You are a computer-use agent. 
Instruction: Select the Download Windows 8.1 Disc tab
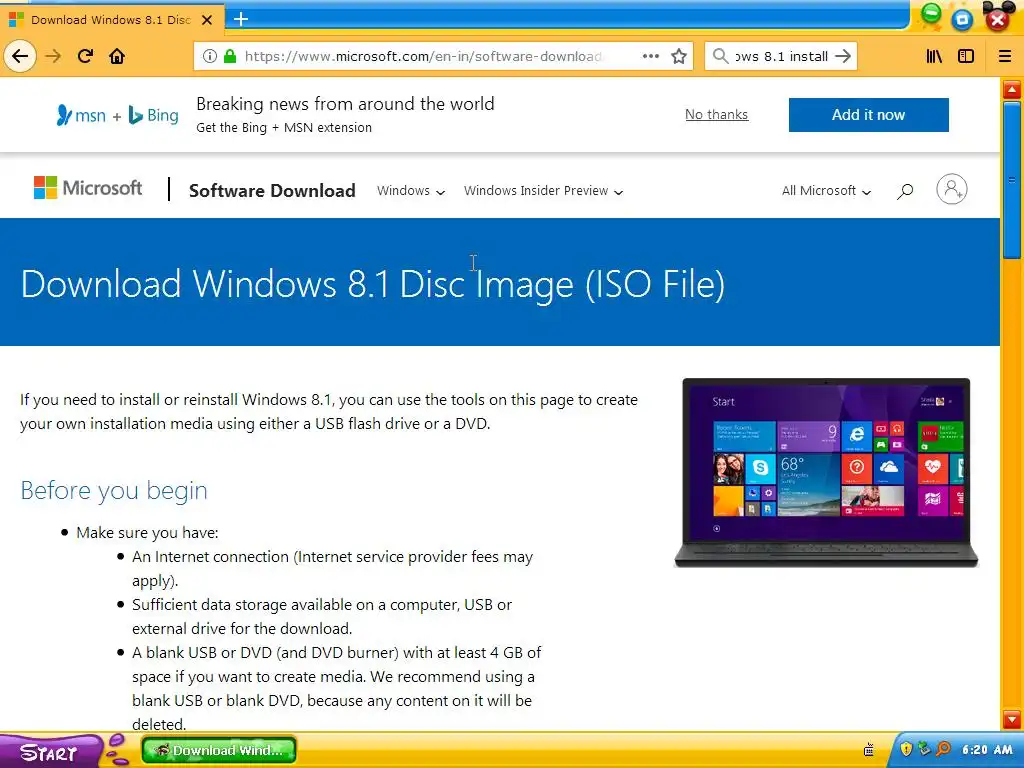(110, 20)
